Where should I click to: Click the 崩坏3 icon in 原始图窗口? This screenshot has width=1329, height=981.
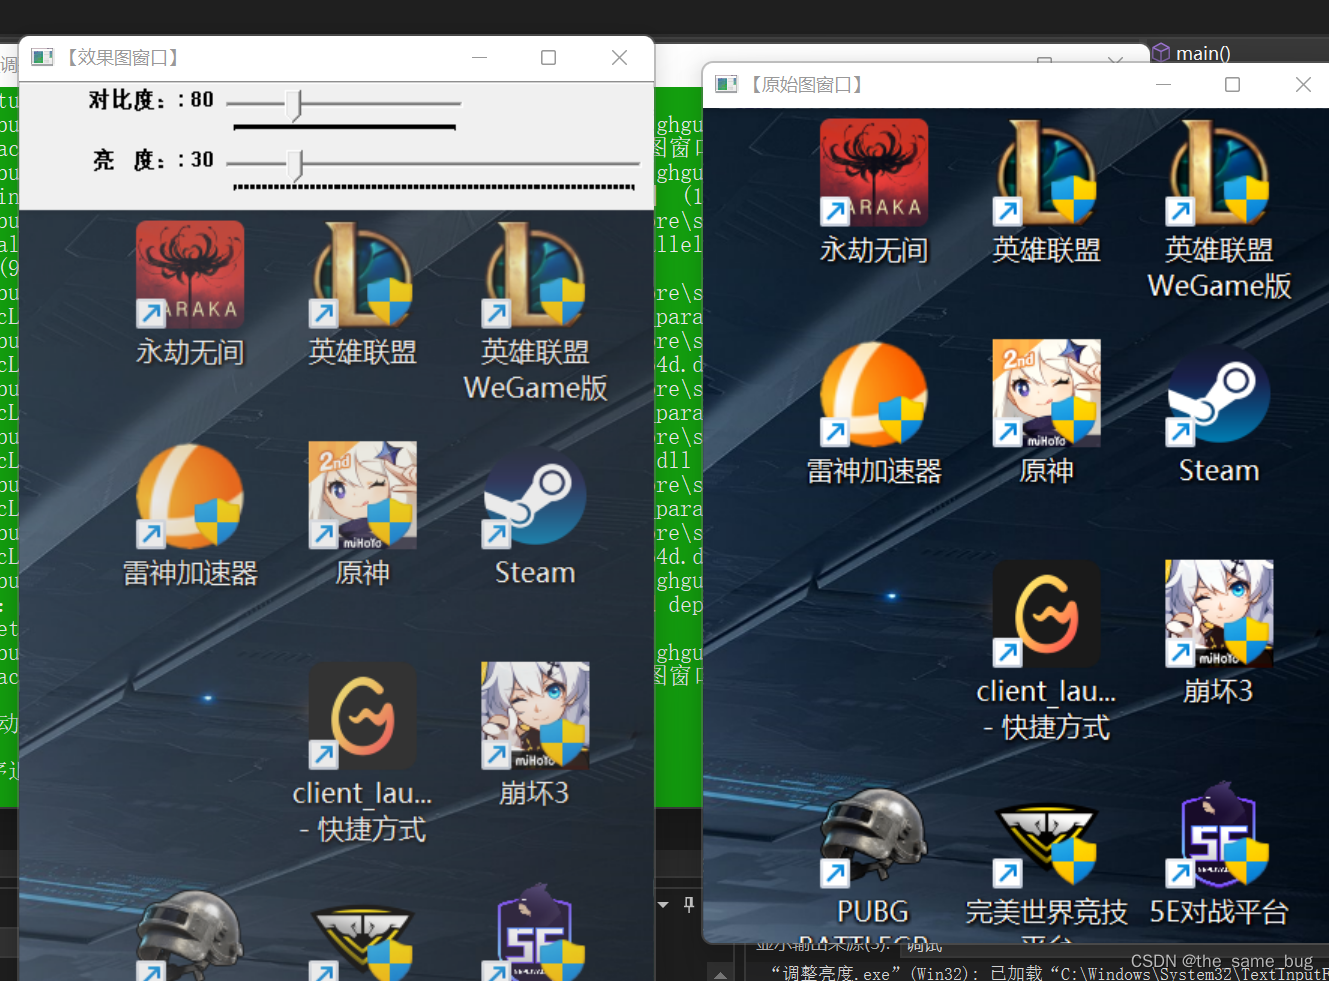coord(1219,614)
